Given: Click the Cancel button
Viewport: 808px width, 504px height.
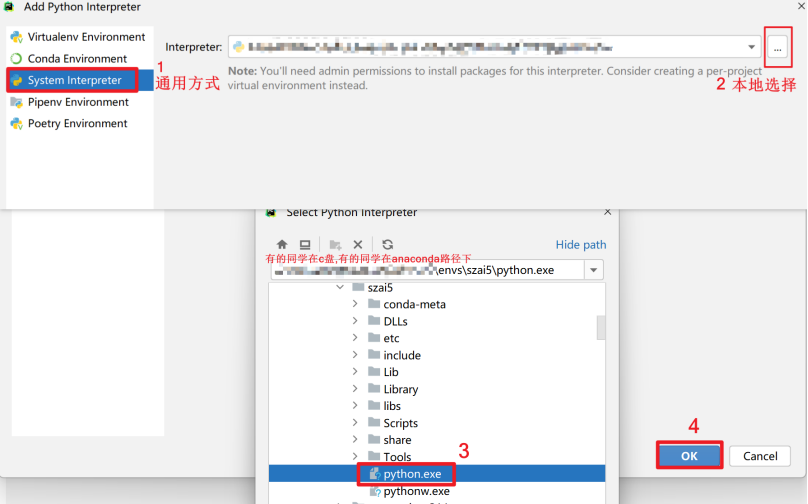Looking at the screenshot, I should tap(760, 456).
